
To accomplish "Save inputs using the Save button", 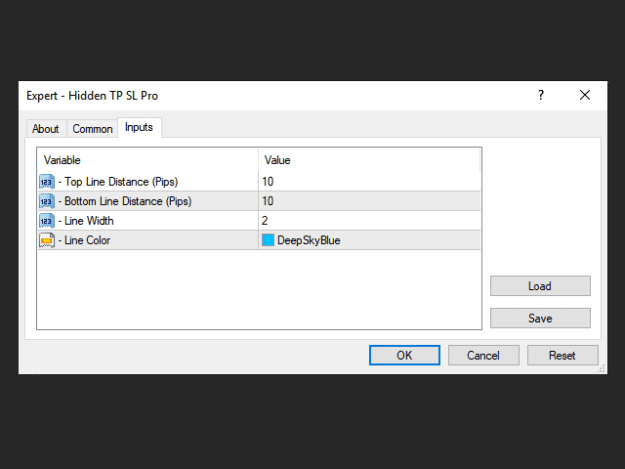I will (540, 318).
